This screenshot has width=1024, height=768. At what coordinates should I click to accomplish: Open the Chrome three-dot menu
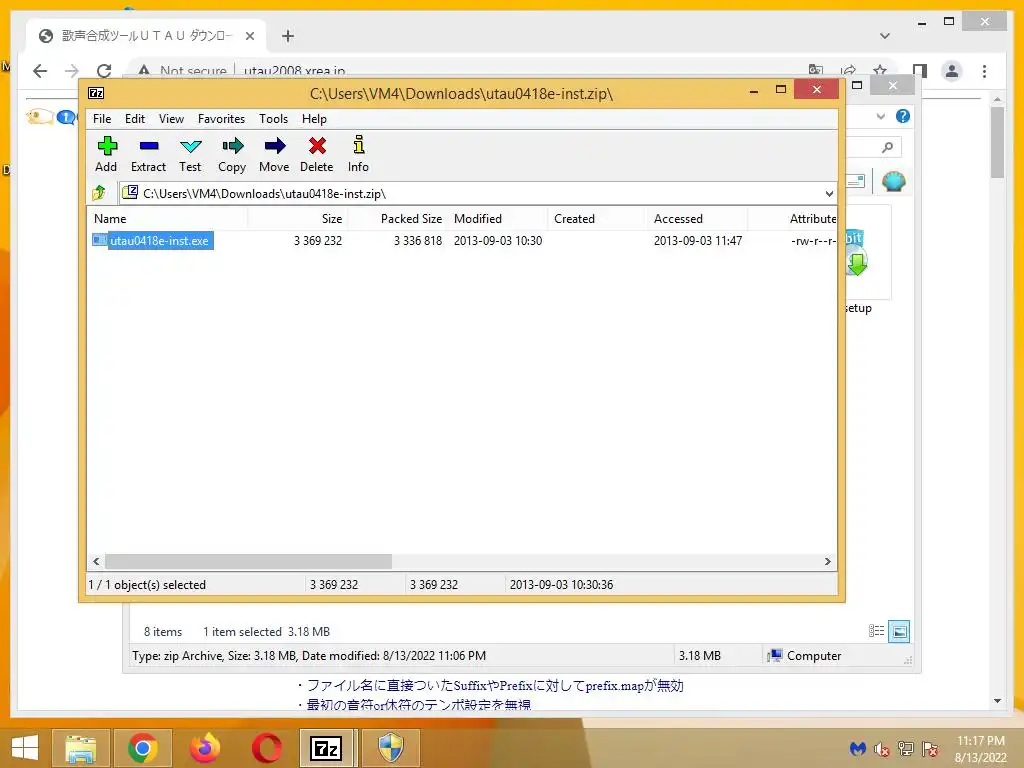984,71
